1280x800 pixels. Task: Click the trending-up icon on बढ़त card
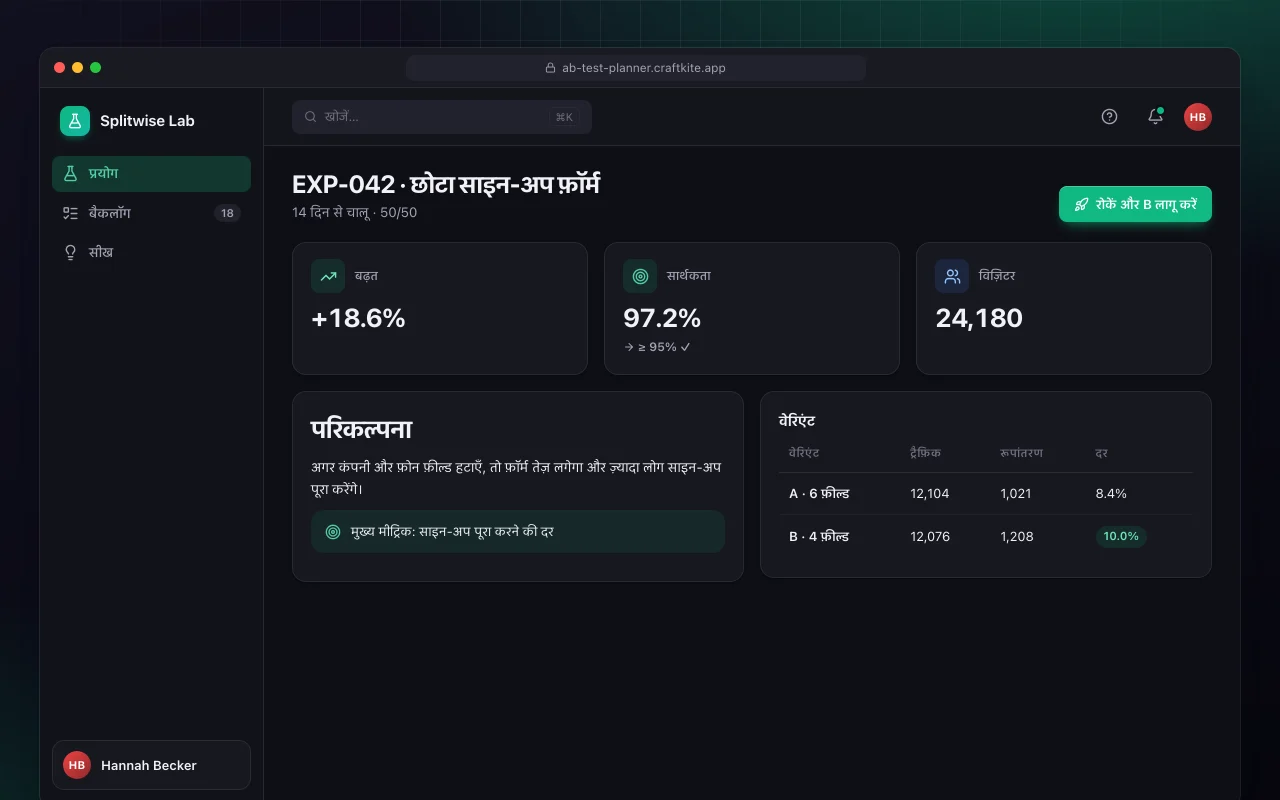click(328, 276)
